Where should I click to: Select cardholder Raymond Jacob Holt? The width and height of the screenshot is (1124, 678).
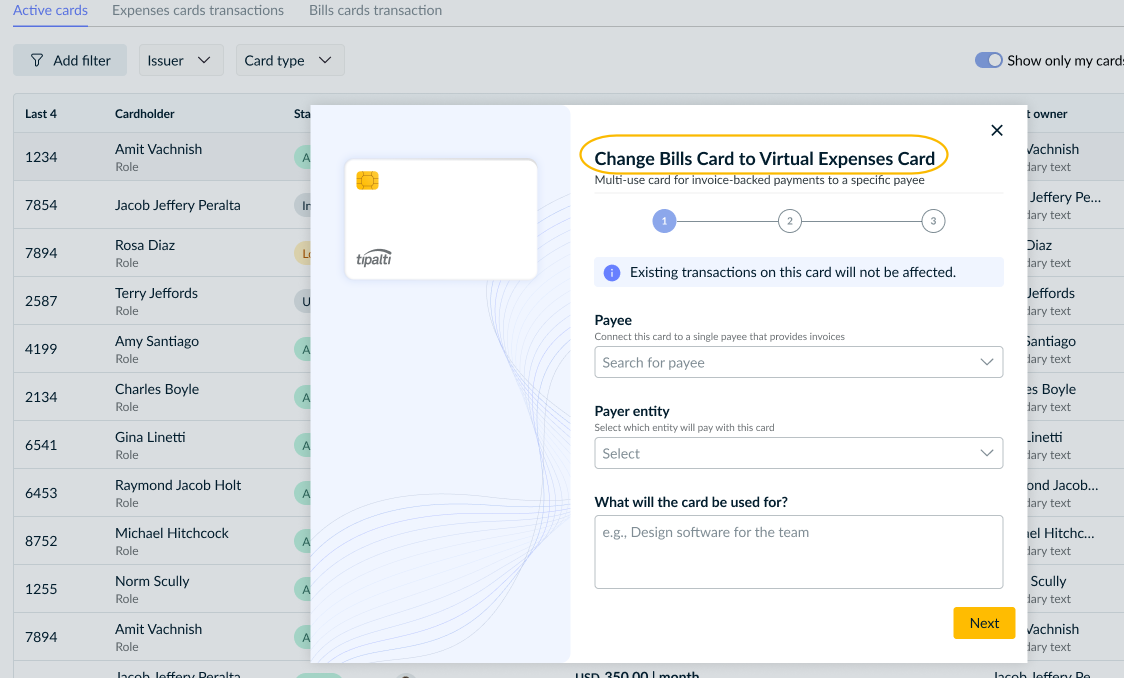pos(178,485)
